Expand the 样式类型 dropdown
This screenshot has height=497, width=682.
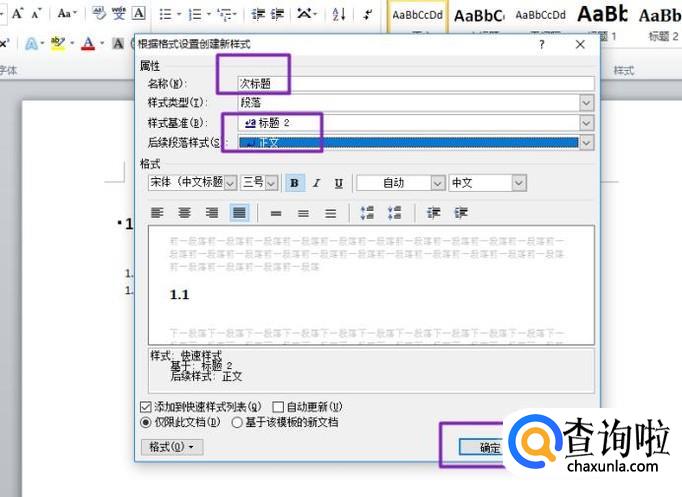[586, 103]
